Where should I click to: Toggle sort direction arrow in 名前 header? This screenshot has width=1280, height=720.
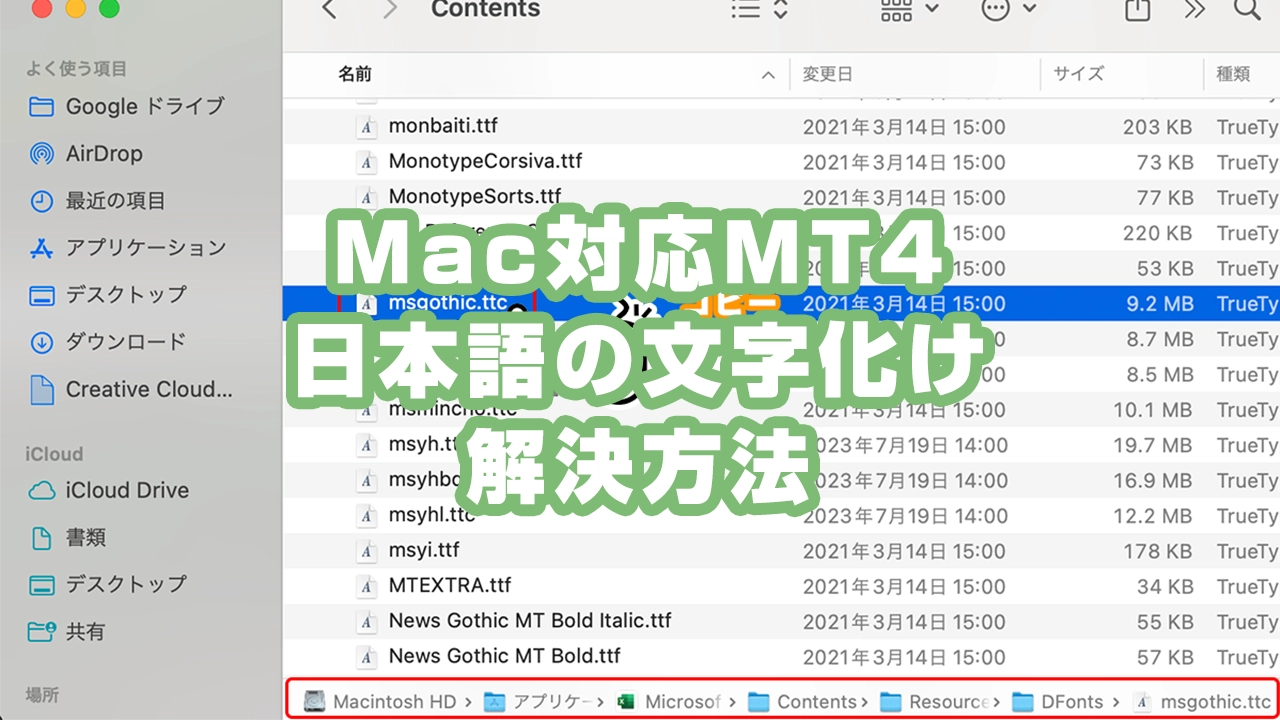(768, 75)
